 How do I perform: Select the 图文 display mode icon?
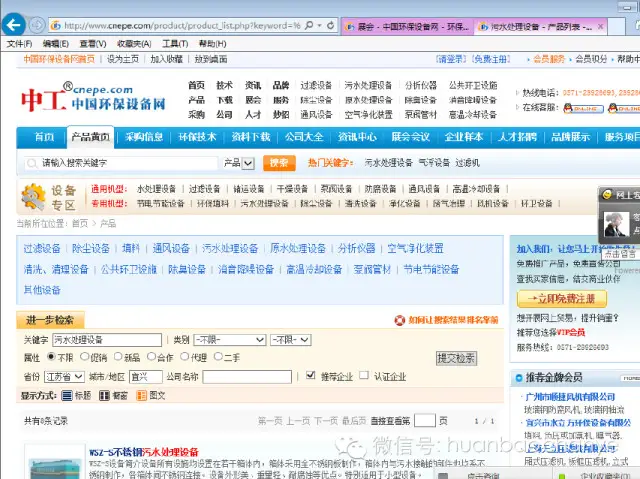point(141,395)
